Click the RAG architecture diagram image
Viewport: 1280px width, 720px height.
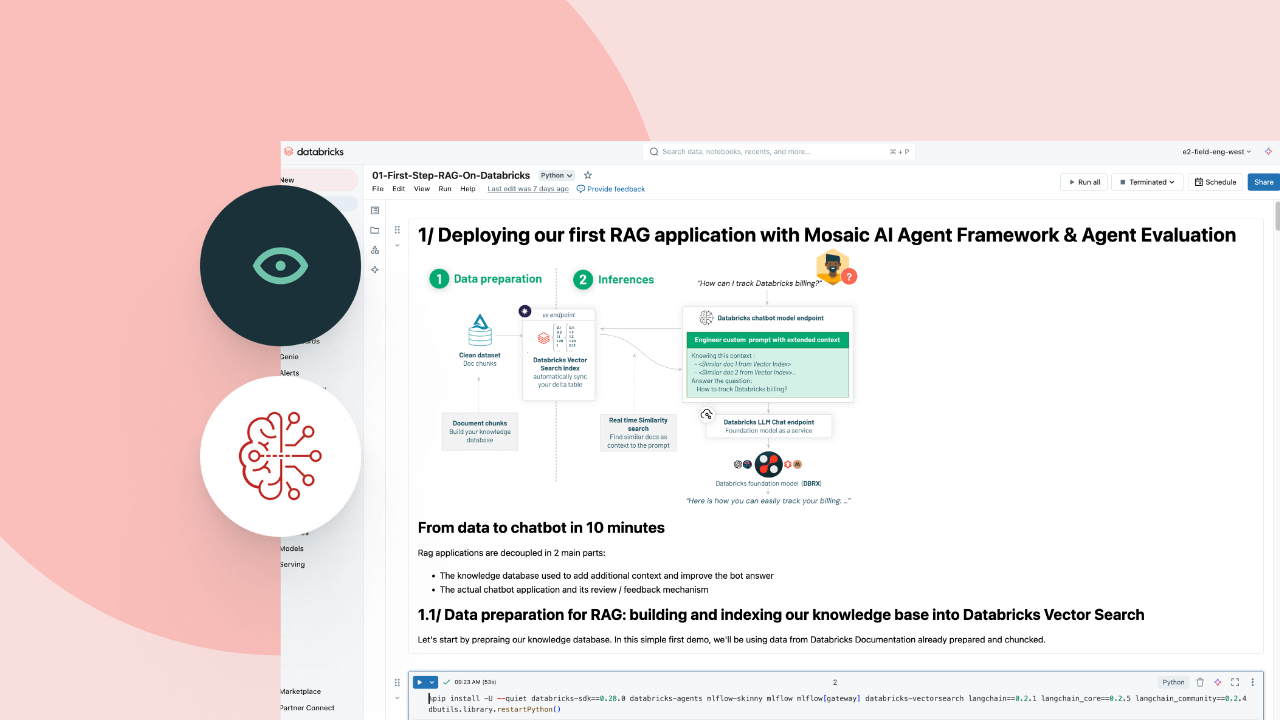(x=645, y=380)
